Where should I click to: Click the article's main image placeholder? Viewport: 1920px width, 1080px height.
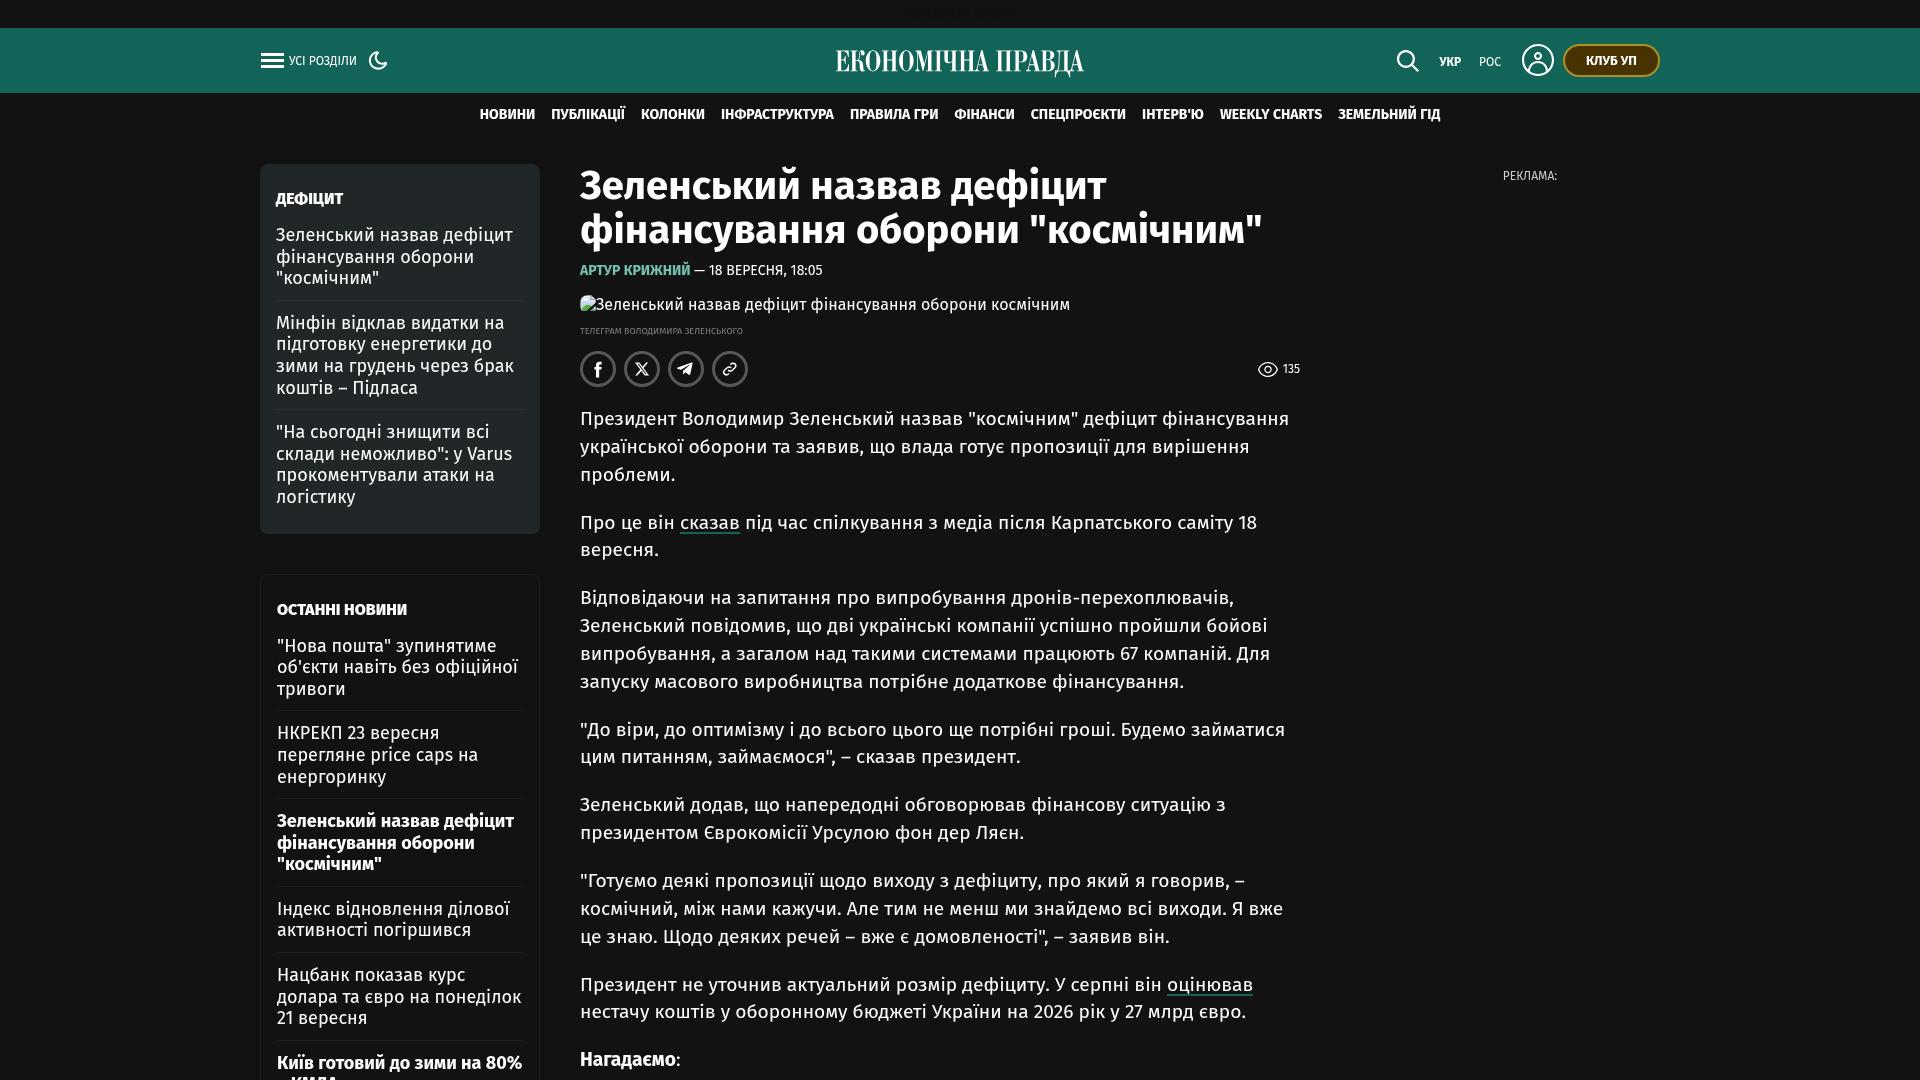[825, 305]
